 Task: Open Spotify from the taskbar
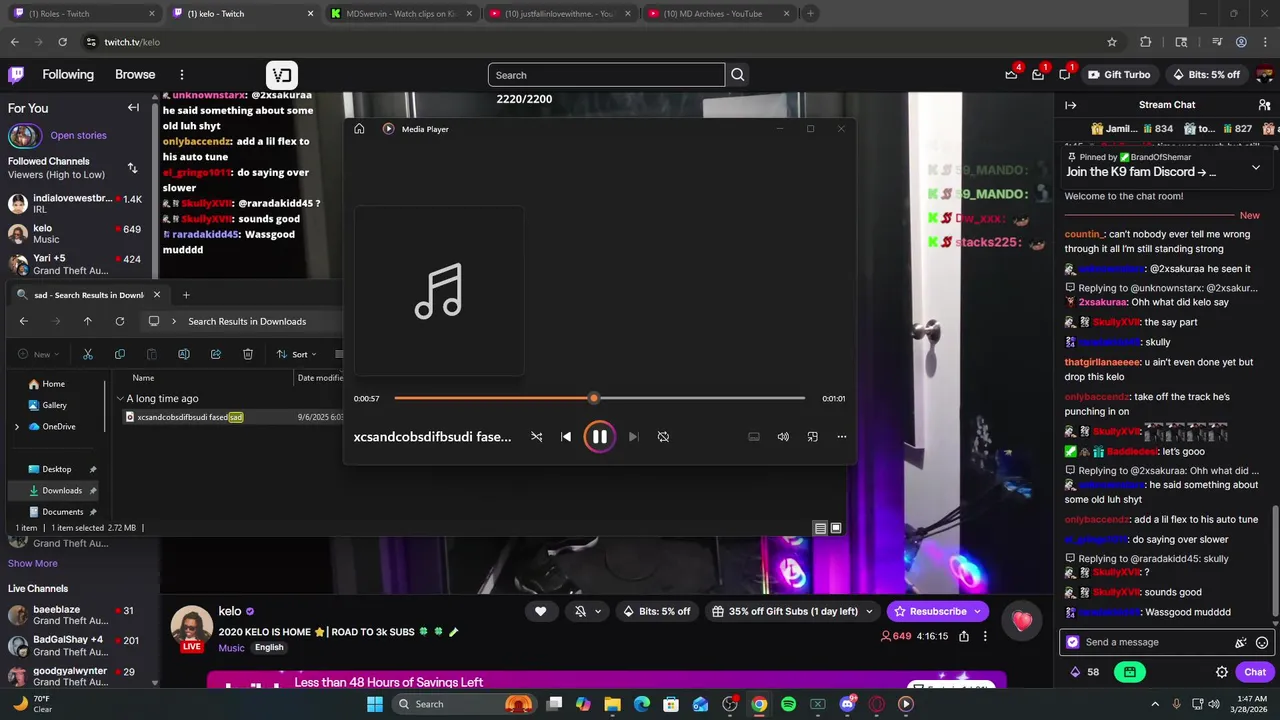[x=788, y=704]
